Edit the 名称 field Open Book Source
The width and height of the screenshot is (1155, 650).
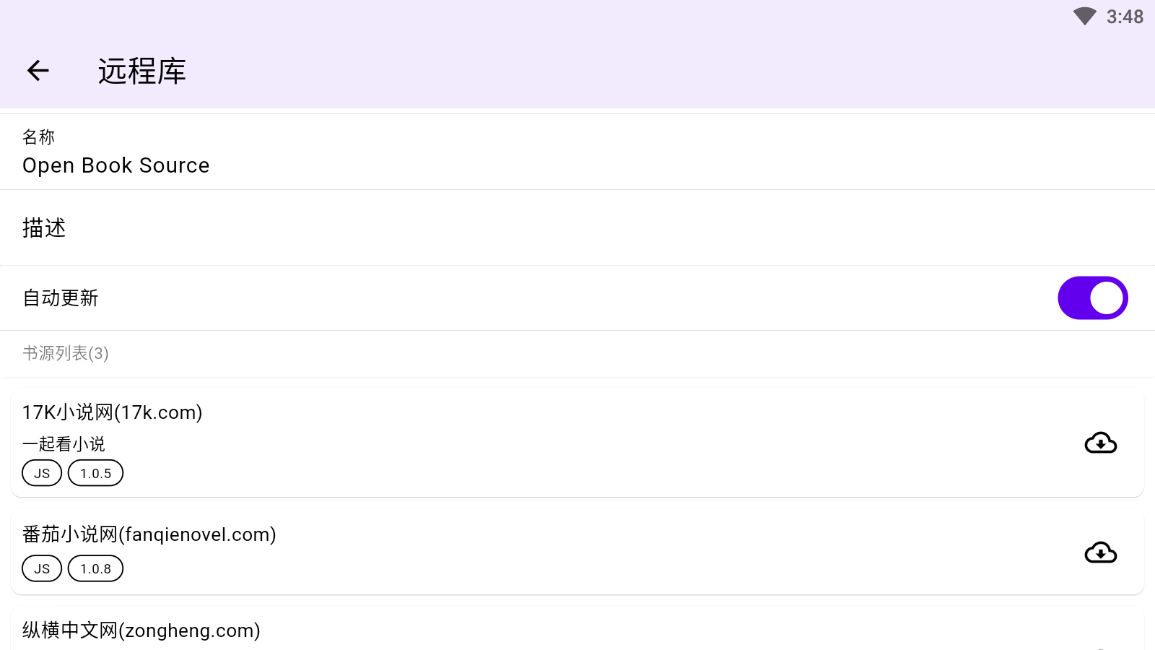[116, 166]
